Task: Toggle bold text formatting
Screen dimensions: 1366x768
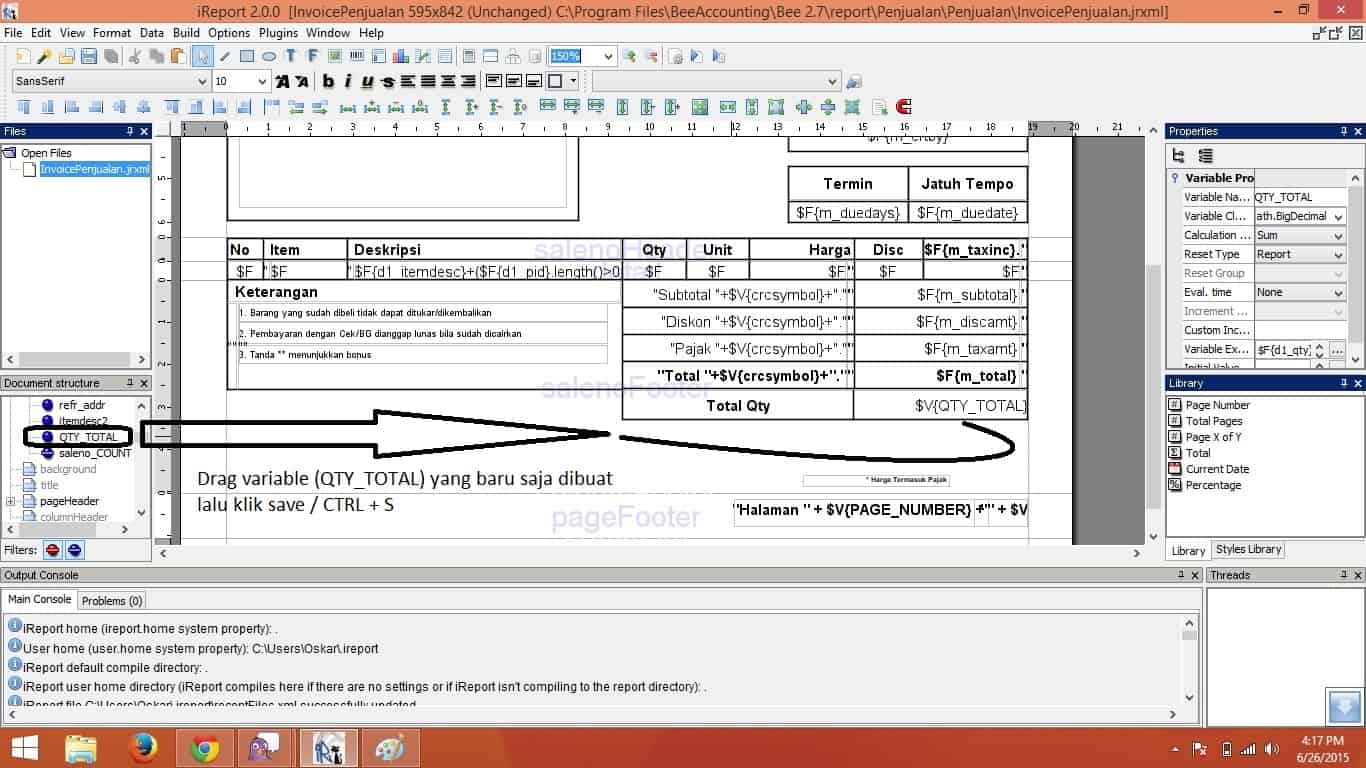Action: coord(328,81)
